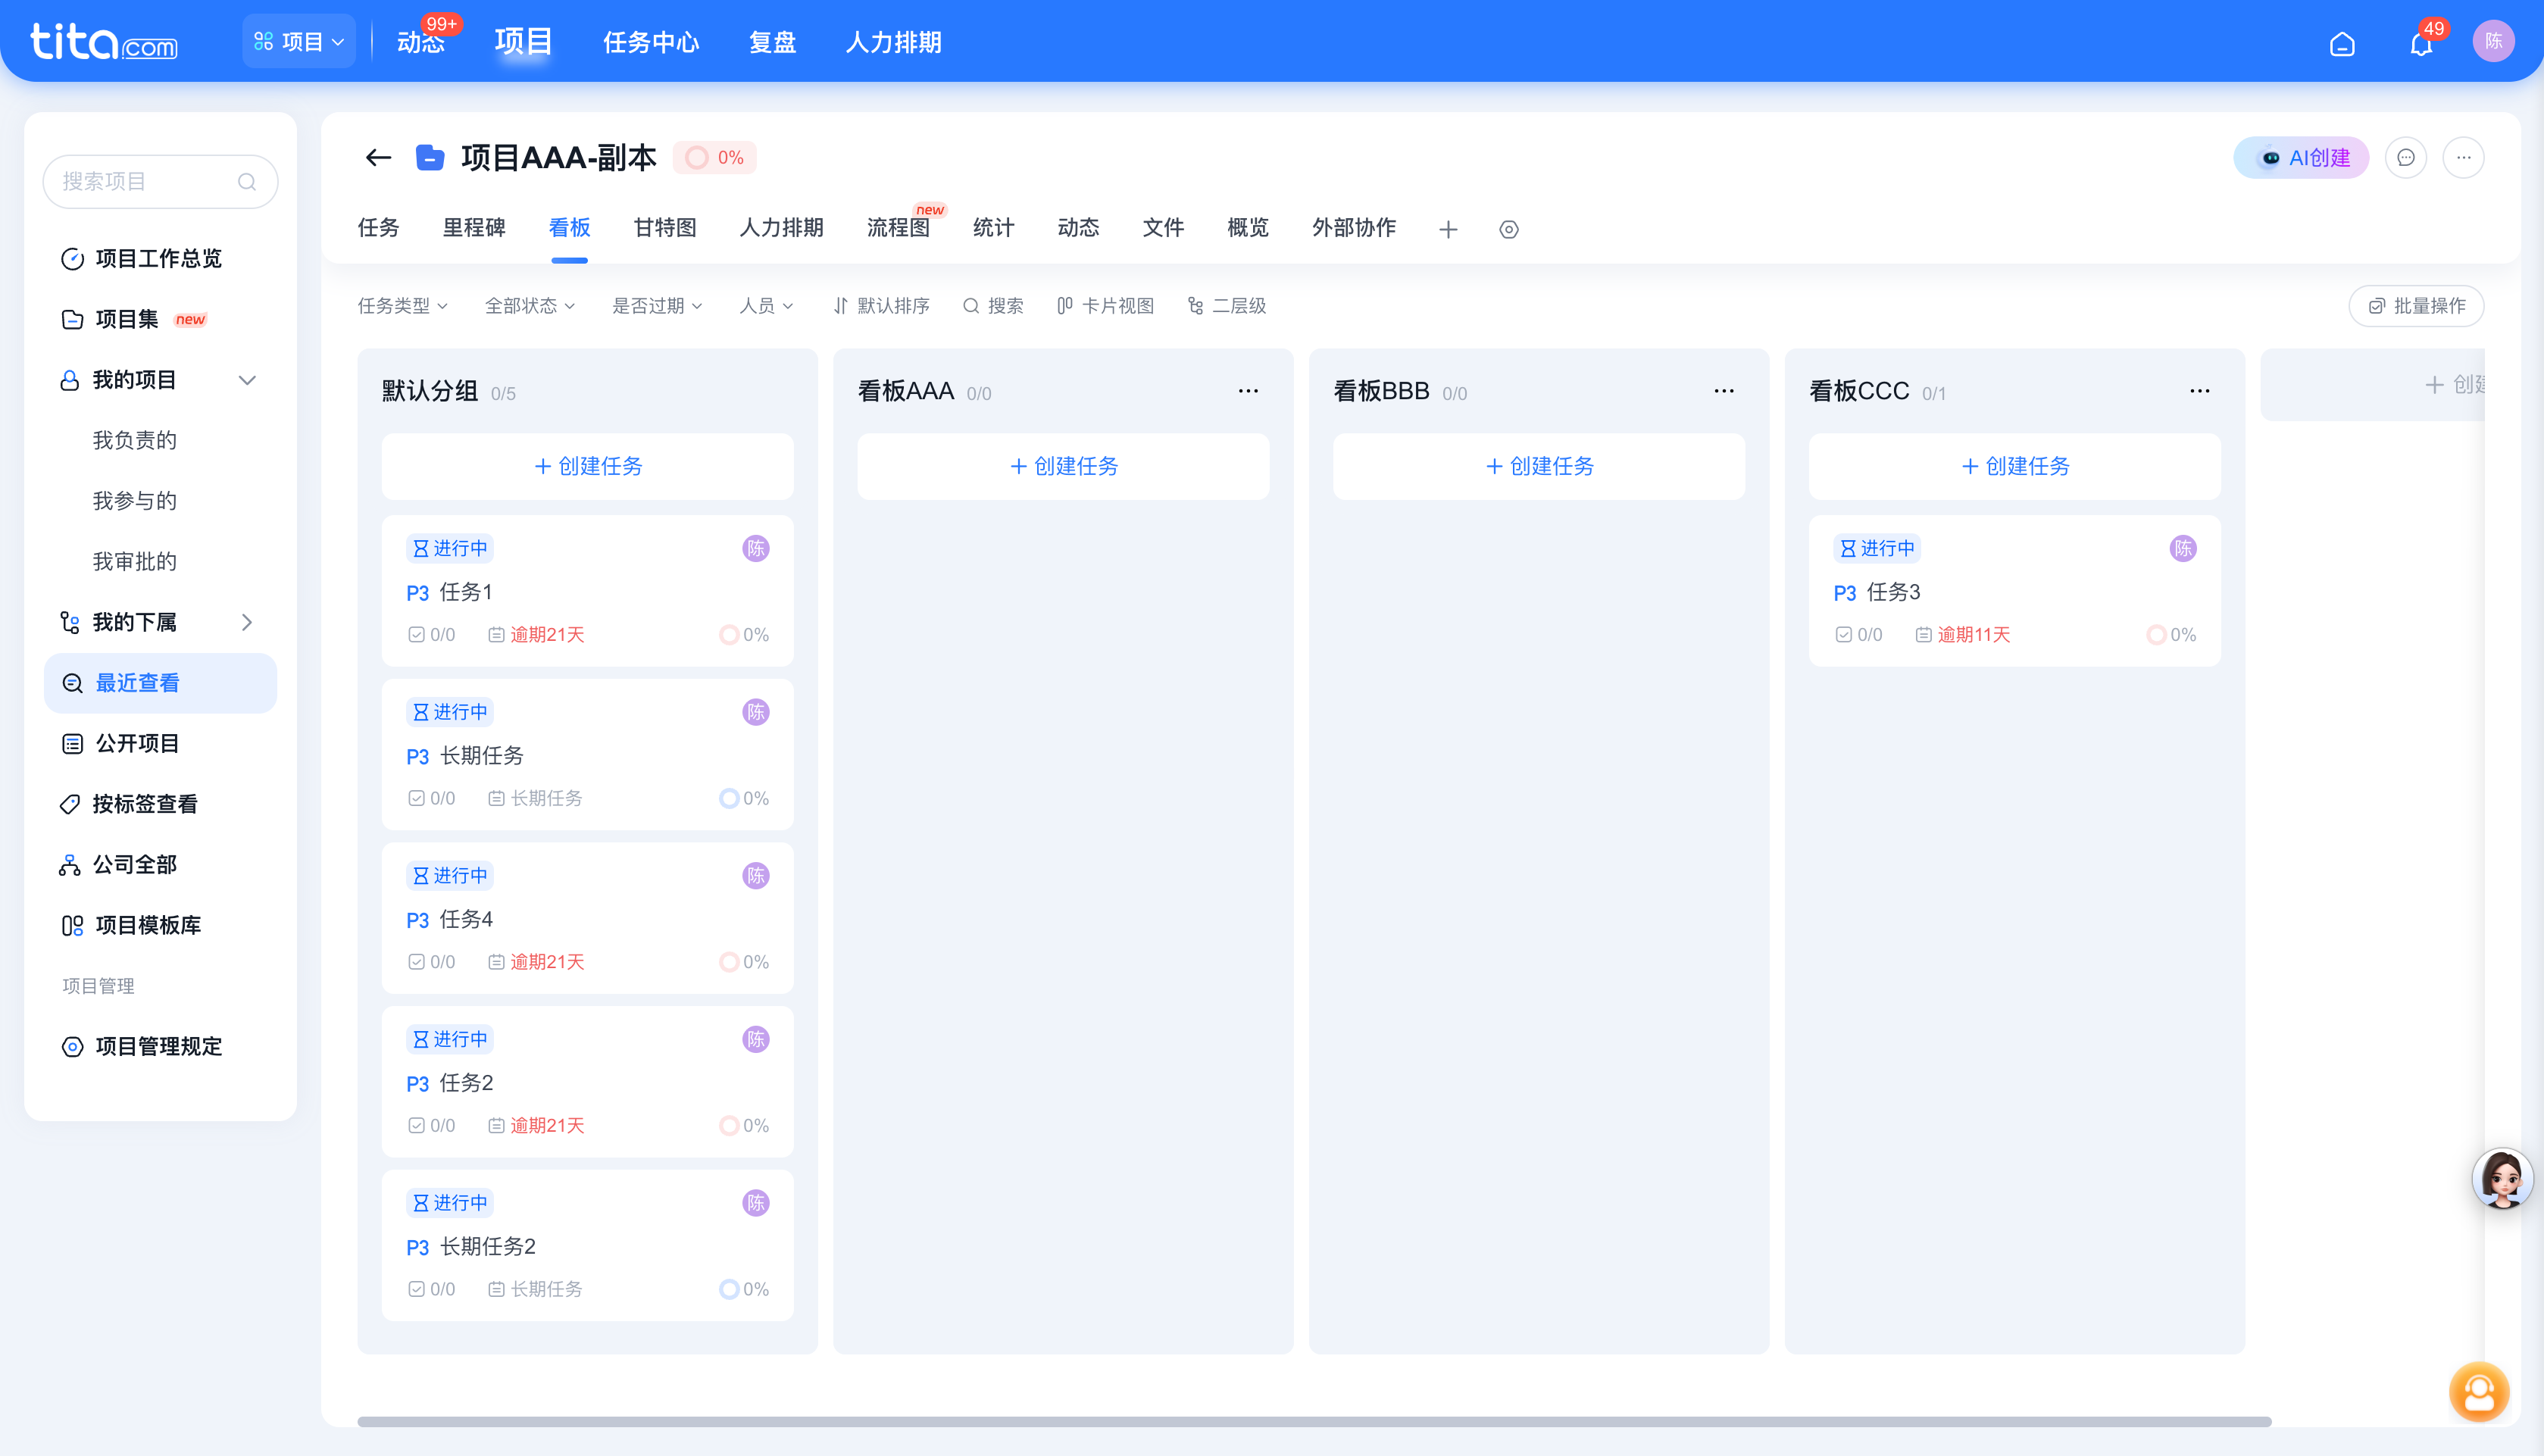The image size is (2544, 1456).
Task: Click the user avatar 陈 in top bar
Action: 2493,41
